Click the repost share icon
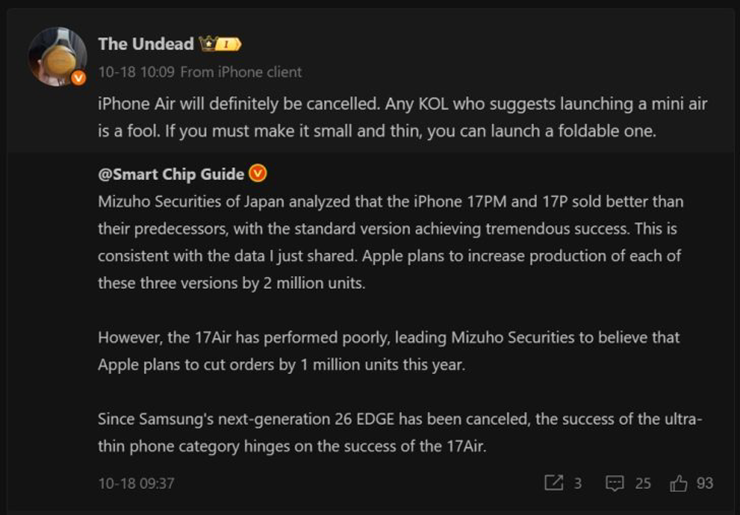 553,483
